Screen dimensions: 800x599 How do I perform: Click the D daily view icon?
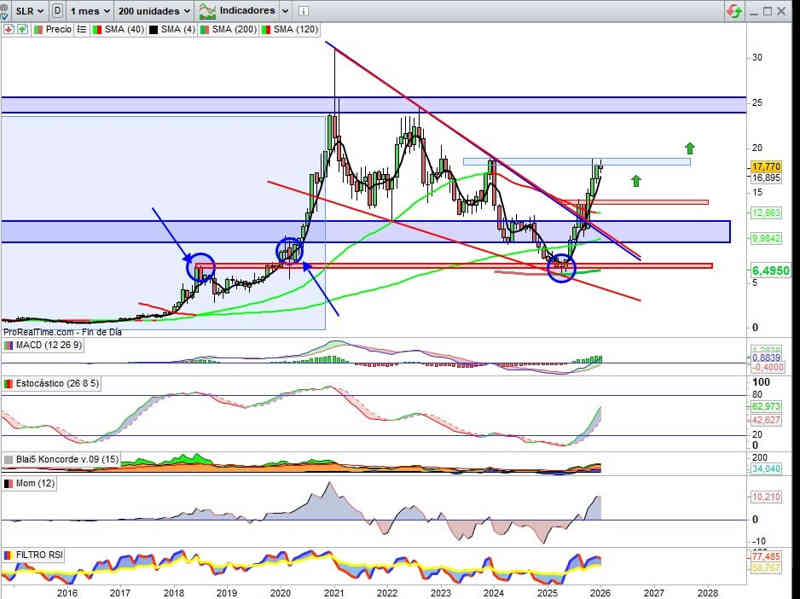[57, 10]
